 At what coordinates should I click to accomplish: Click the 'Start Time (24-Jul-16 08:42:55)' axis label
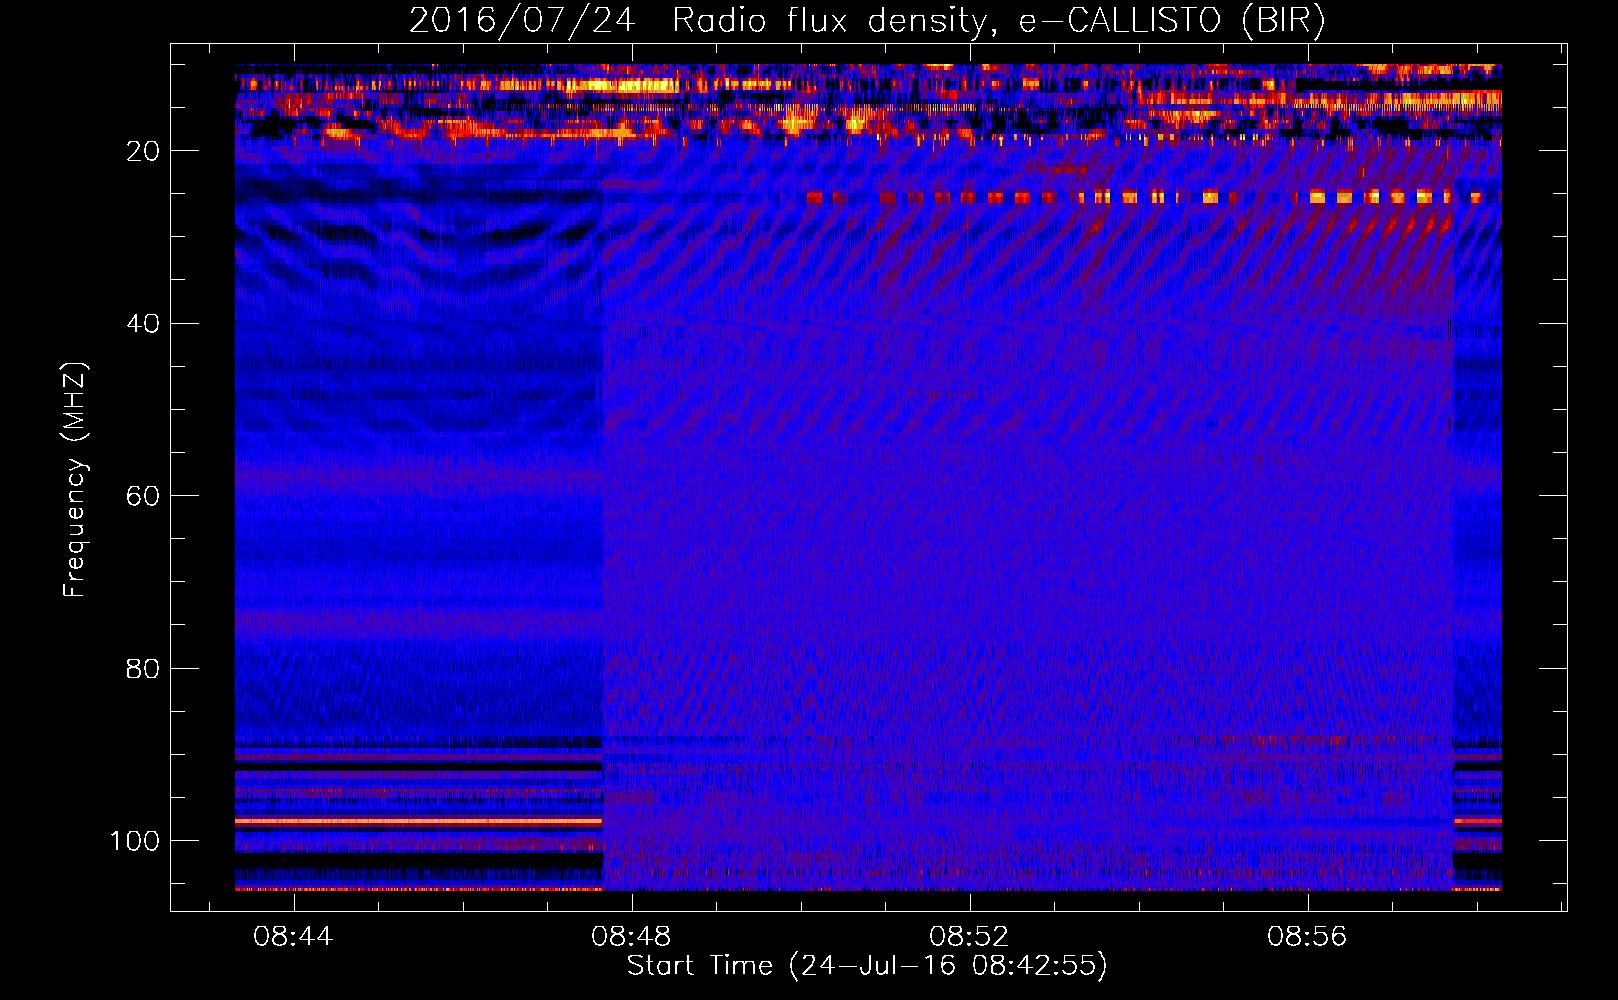[867, 966]
